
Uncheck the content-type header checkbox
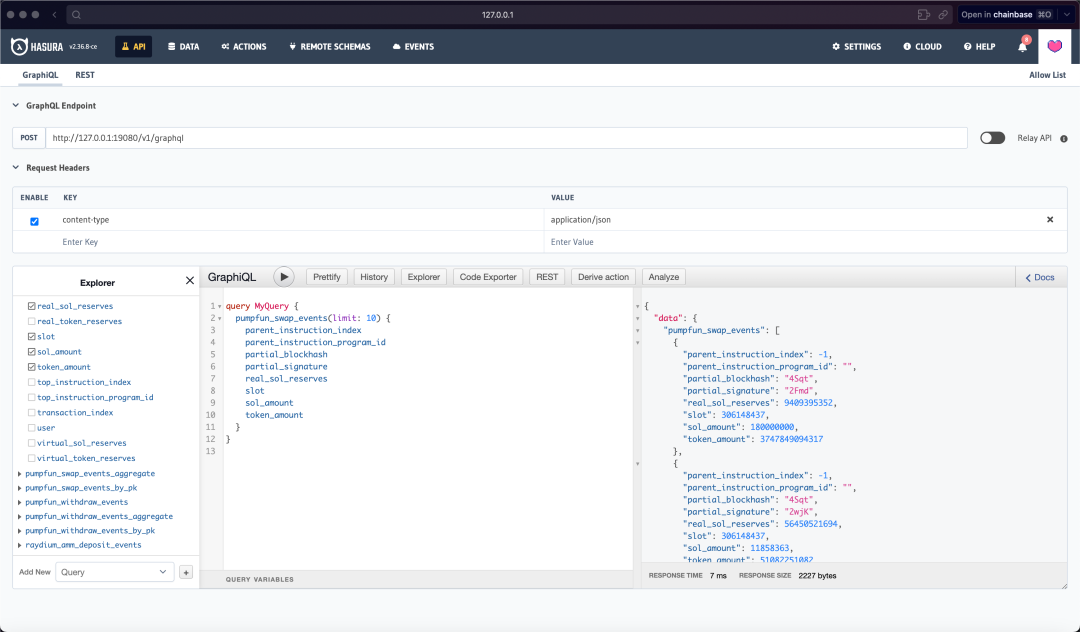pos(34,221)
